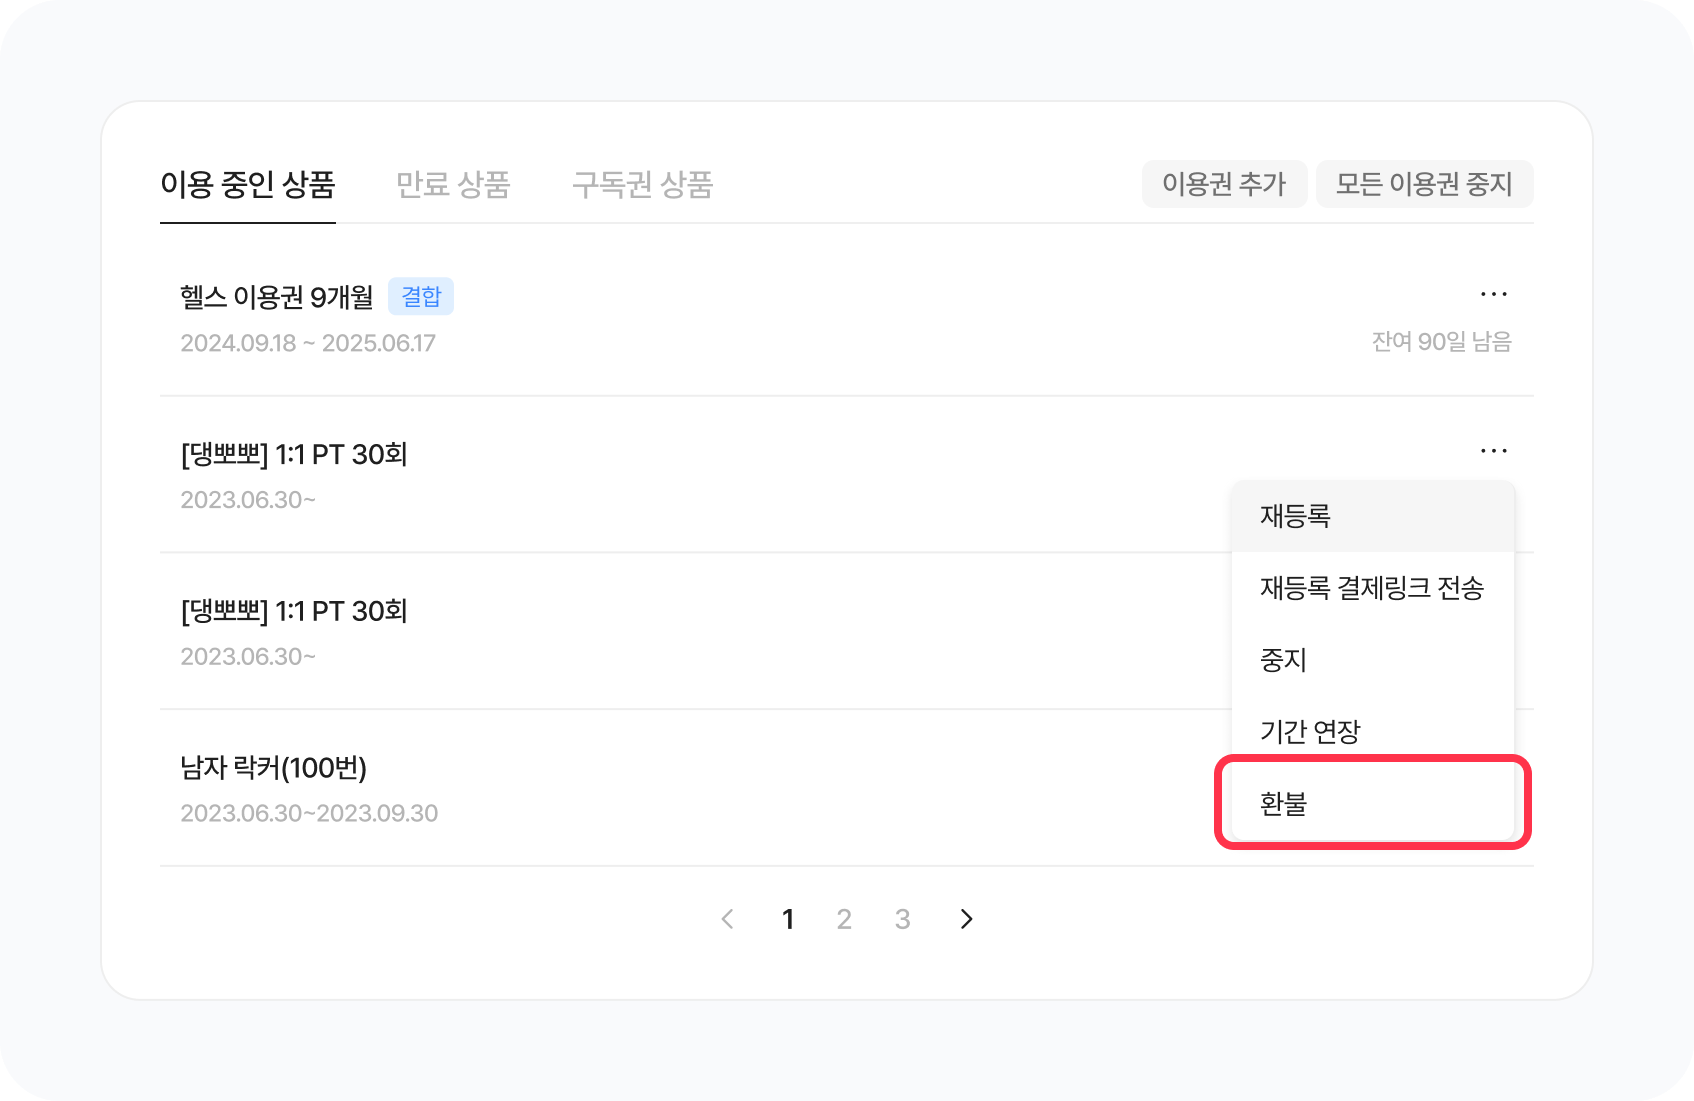Viewport: 1694px width, 1101px height.
Task: Select current page number 1
Action: click(788, 919)
